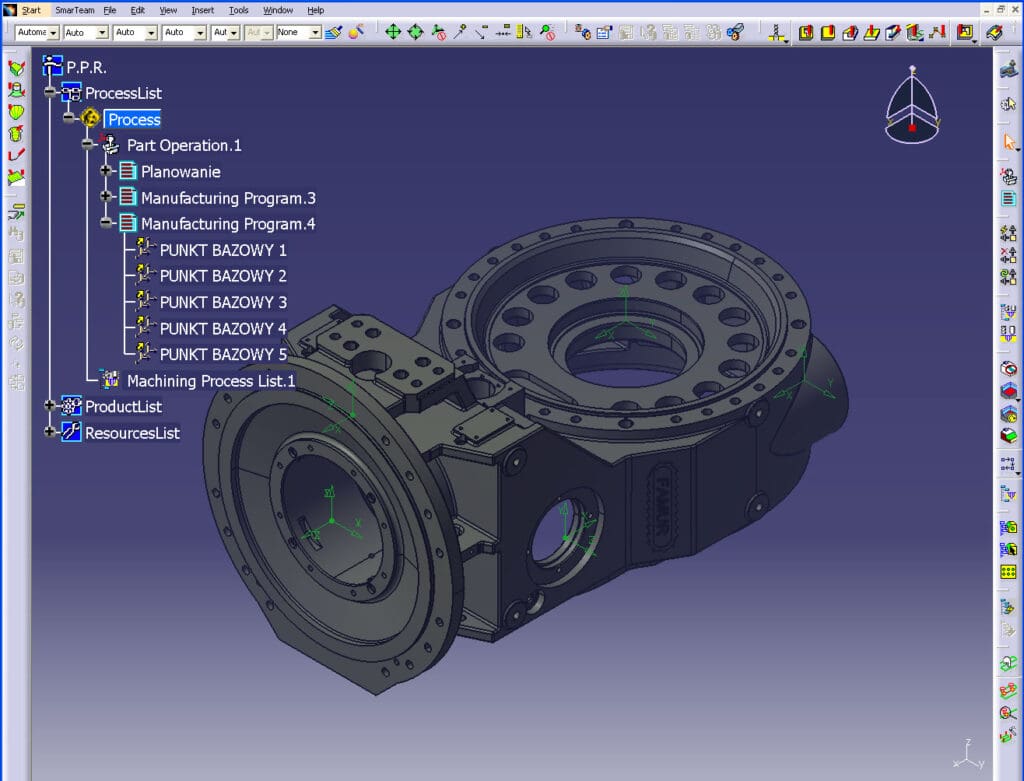Click the Painter brush icon in the graphic properties toolbar
Viewport: 1024px width, 781px height.
click(334, 32)
